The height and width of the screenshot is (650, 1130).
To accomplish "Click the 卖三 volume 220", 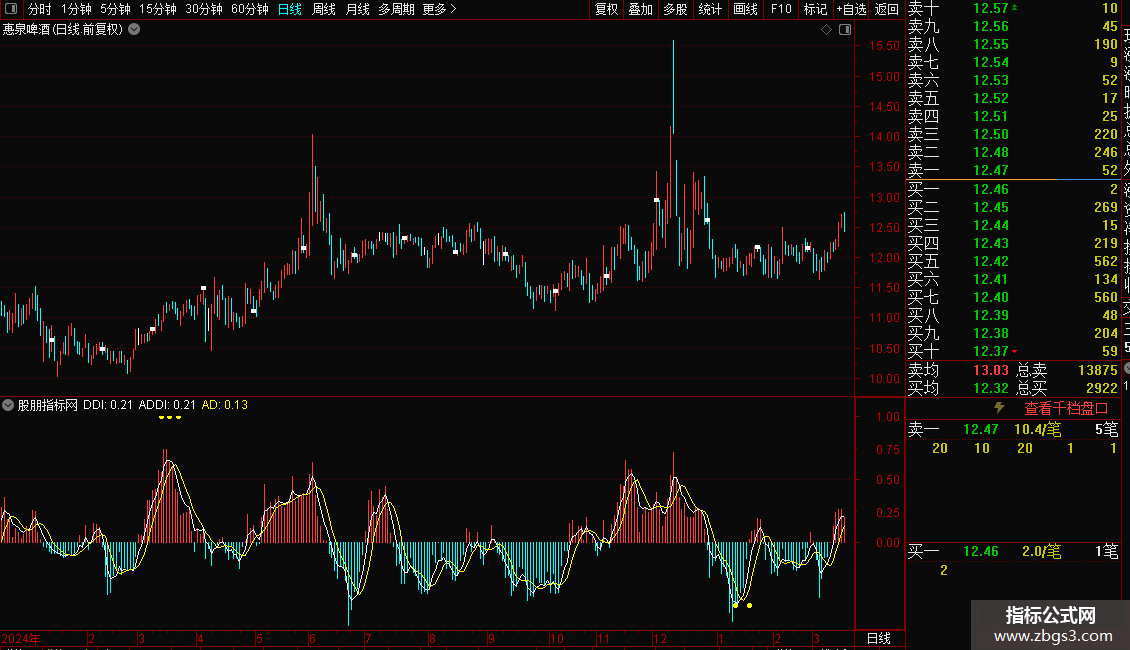I will click(1105, 134).
